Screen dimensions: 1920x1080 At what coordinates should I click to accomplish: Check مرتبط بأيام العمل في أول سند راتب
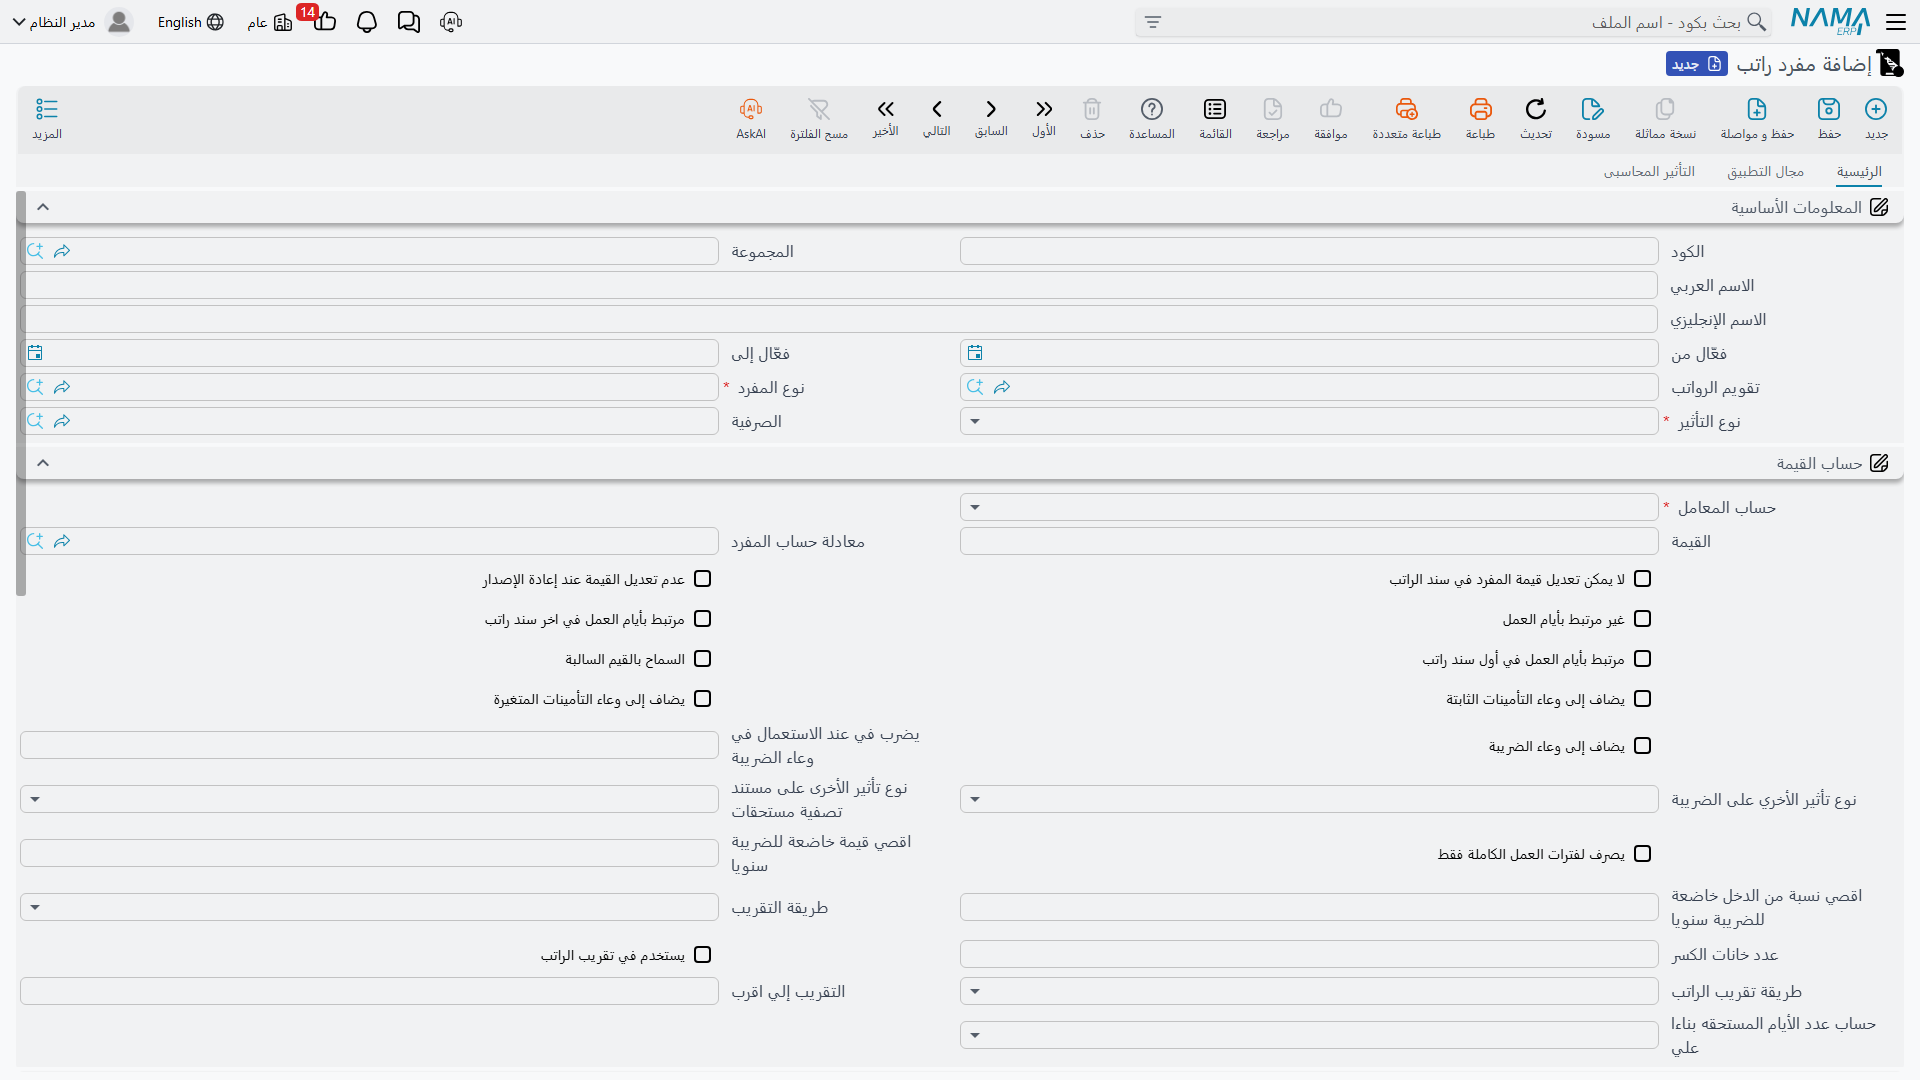click(x=1642, y=659)
